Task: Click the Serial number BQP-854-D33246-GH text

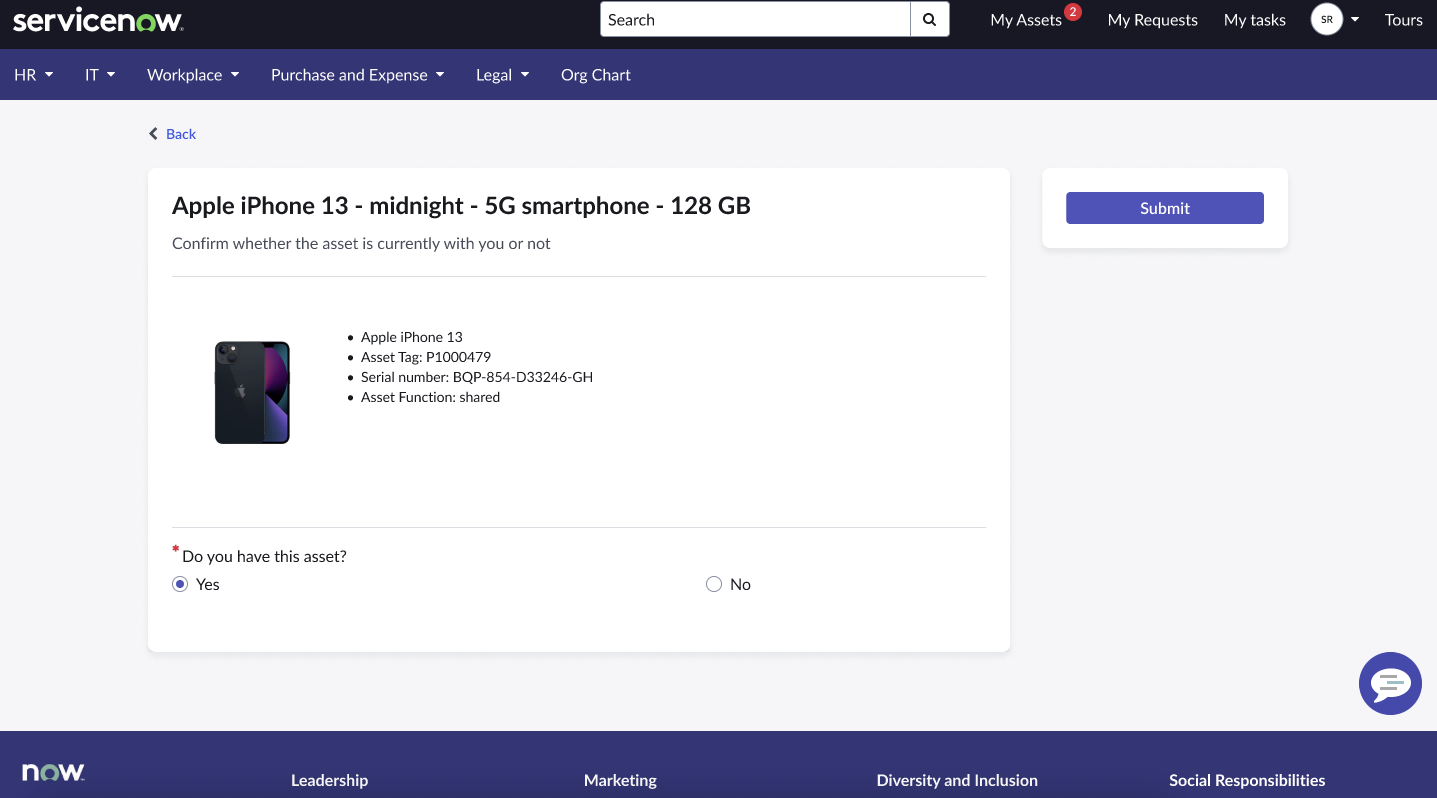Action: pyautogui.click(x=477, y=377)
